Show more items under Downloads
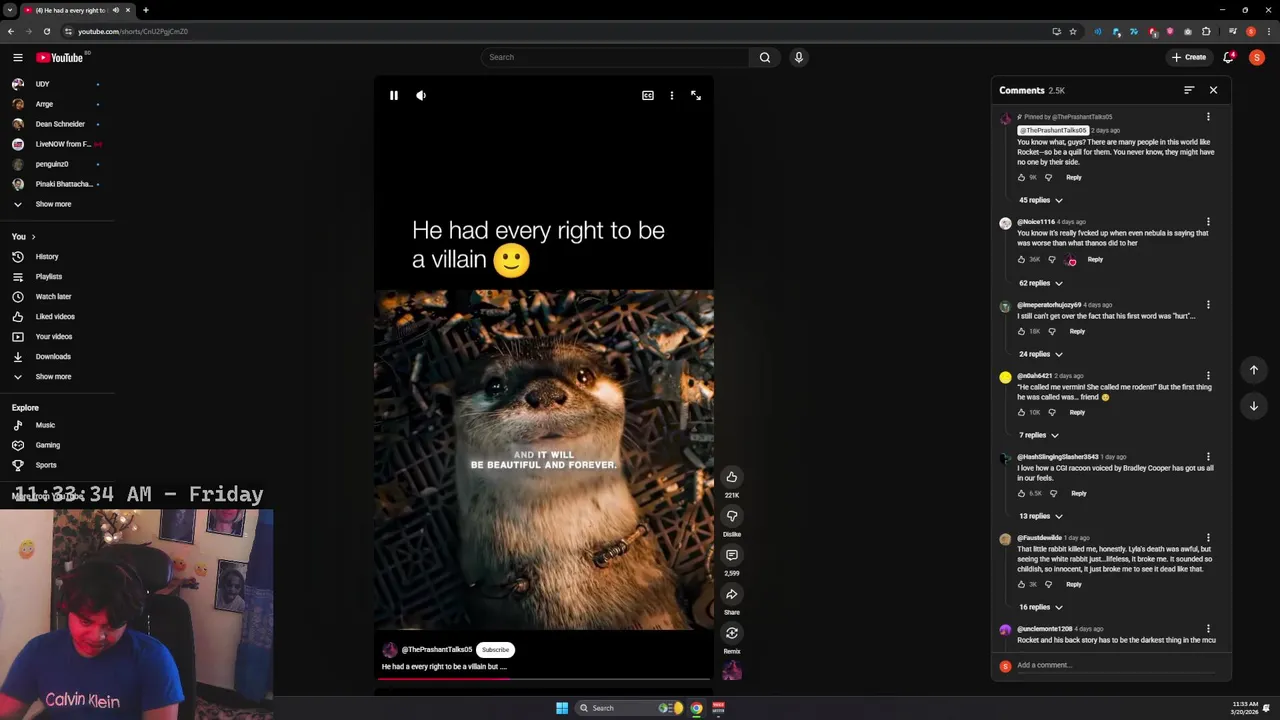Screen dimensions: 1280x720 click(55, 377)
